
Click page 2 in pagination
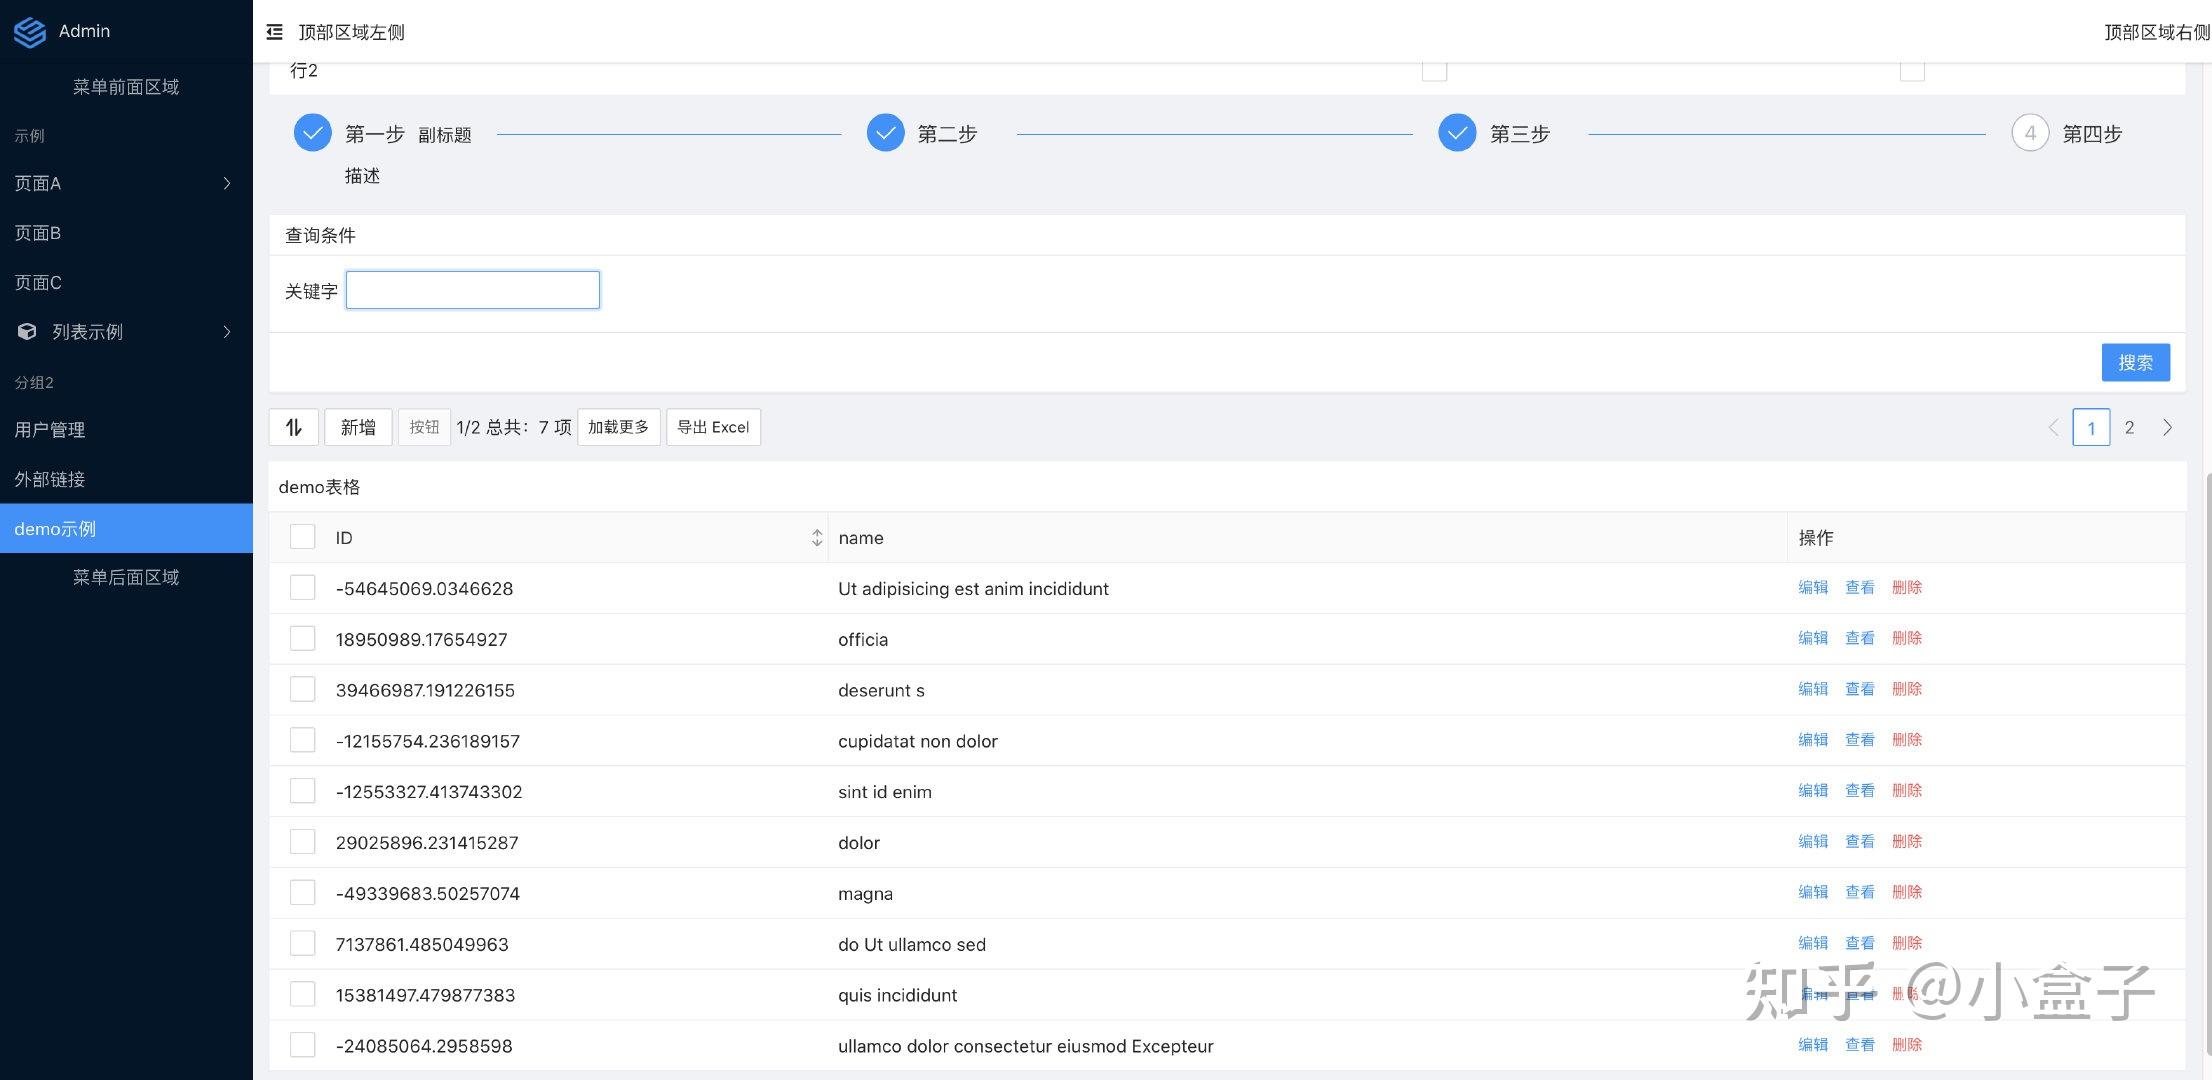coord(2129,427)
